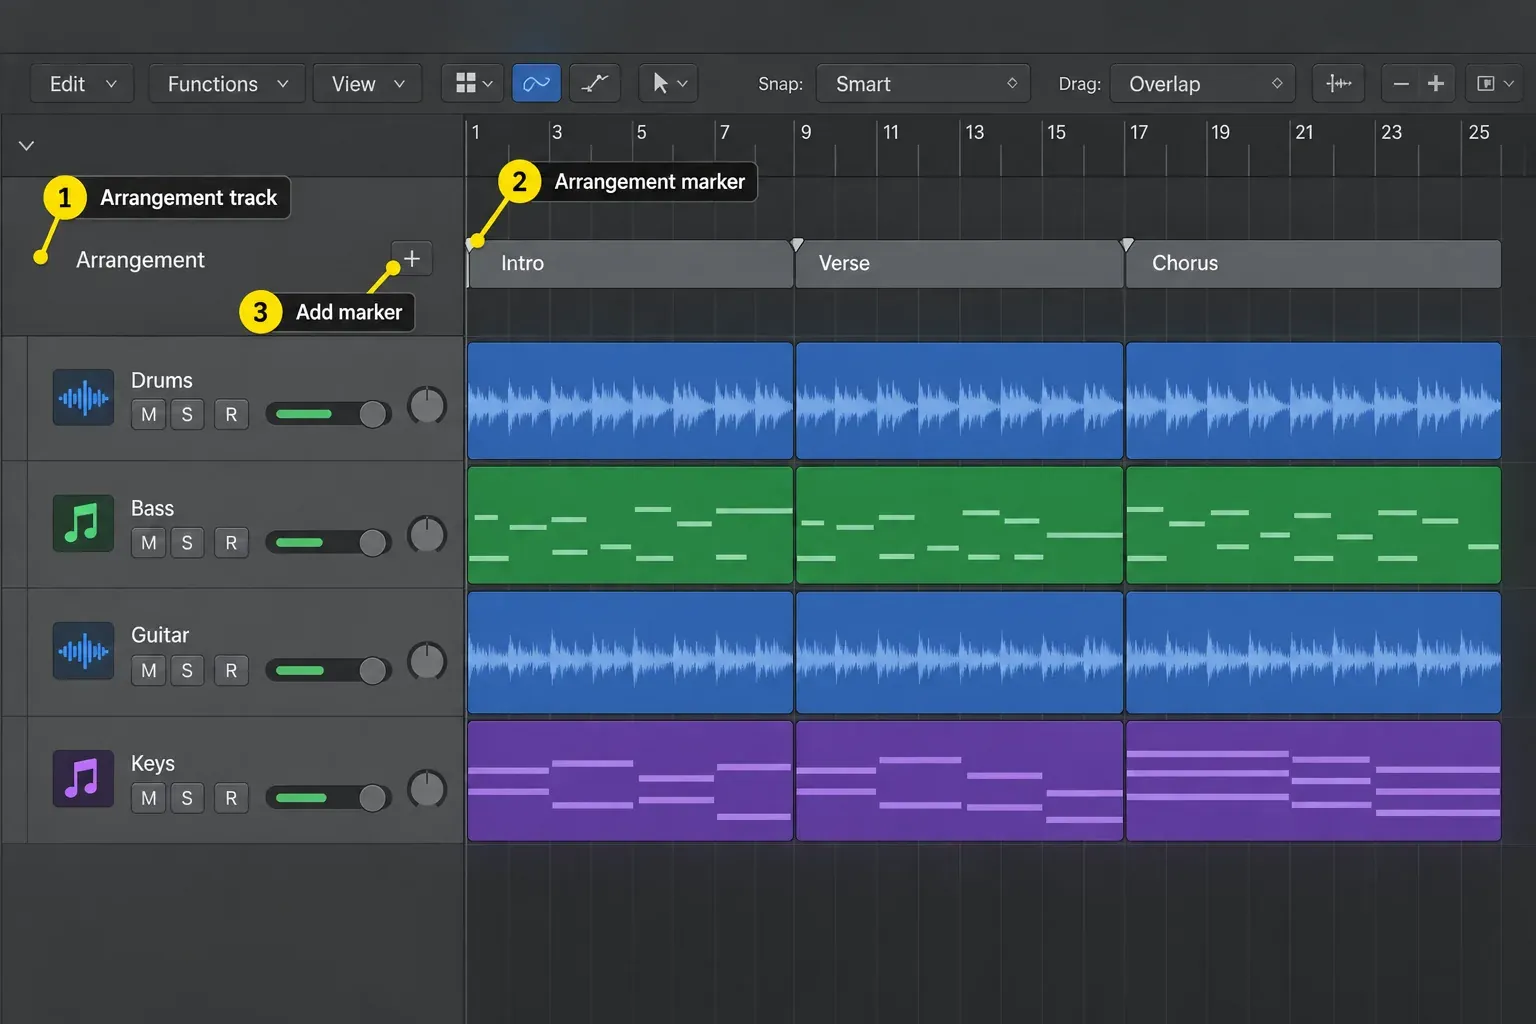1536x1024 pixels.
Task: Open the Edit menu
Action: [x=82, y=84]
